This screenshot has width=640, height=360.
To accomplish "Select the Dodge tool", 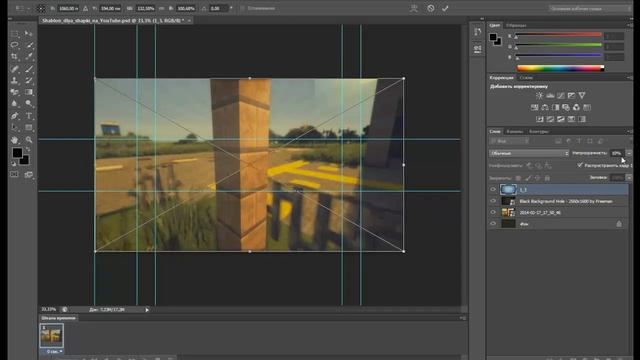I will [x=29, y=104].
